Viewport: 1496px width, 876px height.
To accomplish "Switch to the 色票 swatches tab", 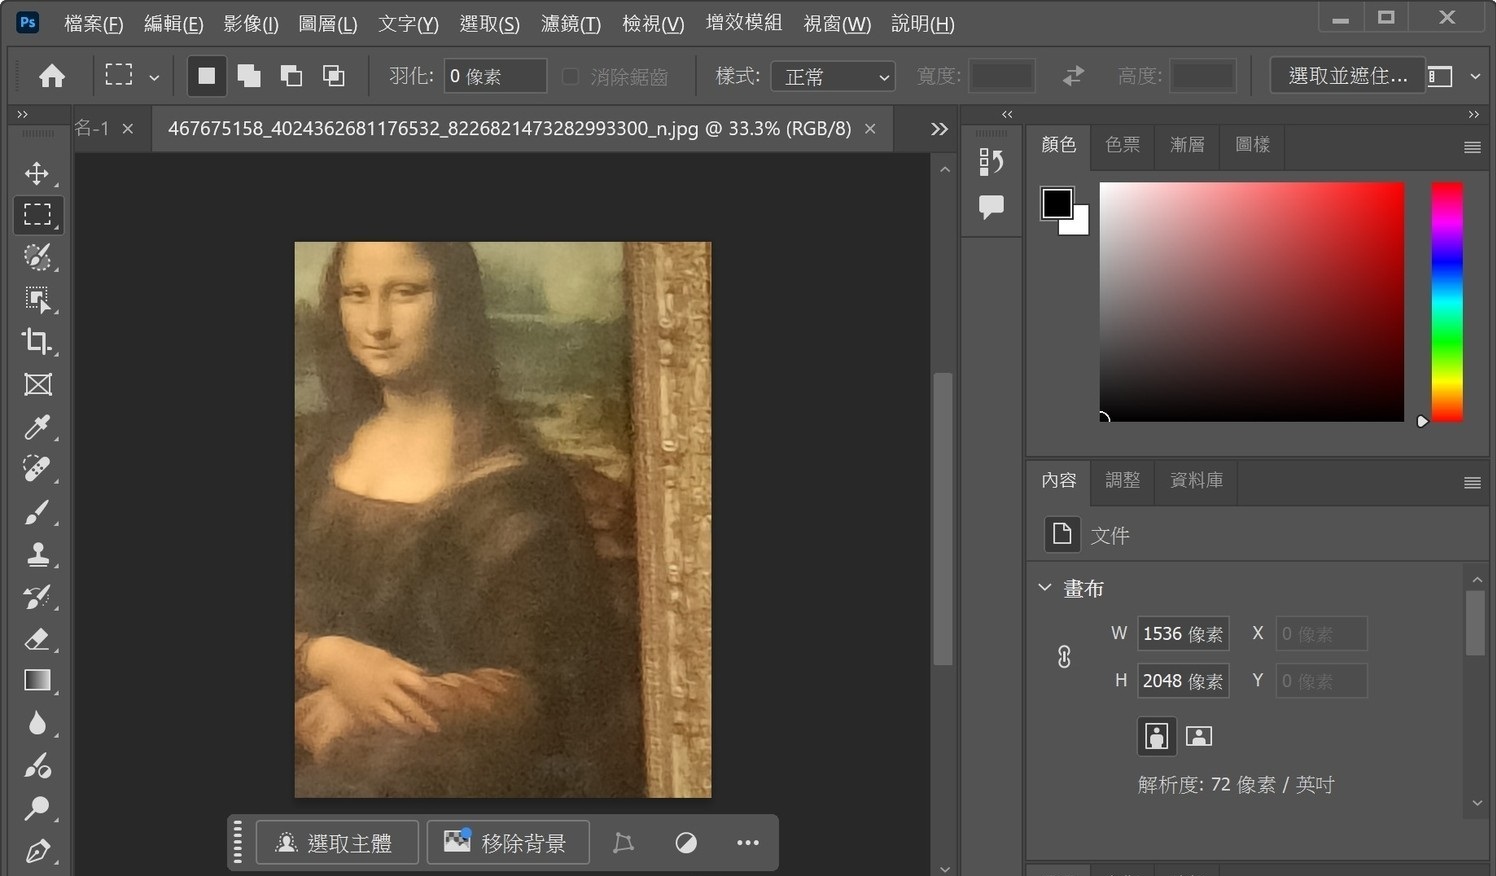I will tap(1122, 145).
